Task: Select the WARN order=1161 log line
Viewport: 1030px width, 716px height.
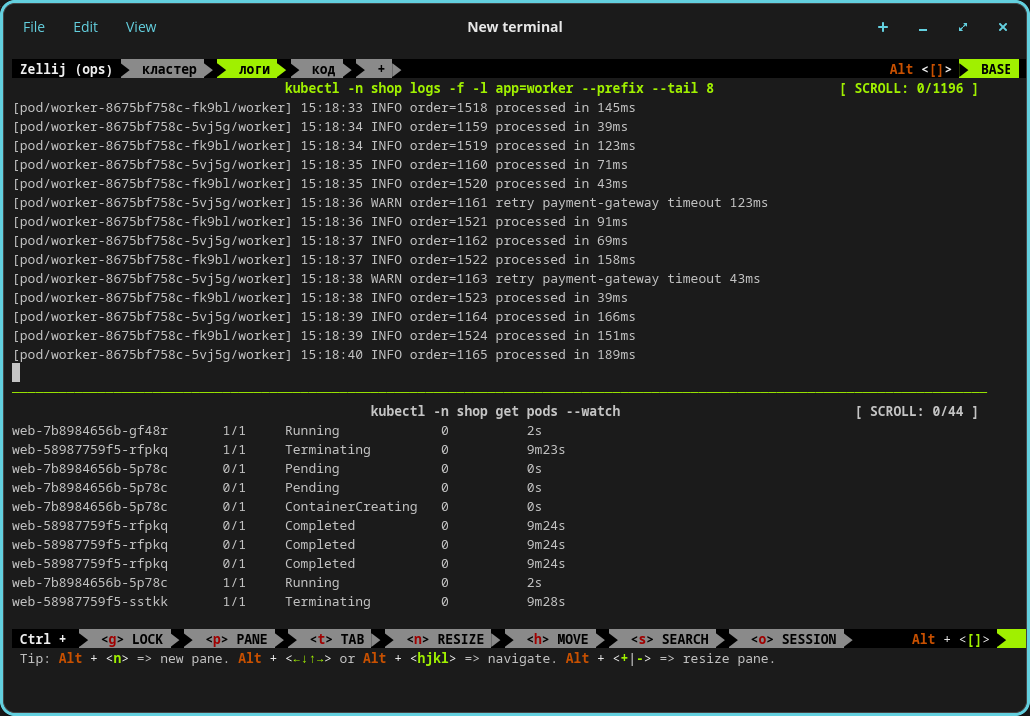Action: coord(390,203)
